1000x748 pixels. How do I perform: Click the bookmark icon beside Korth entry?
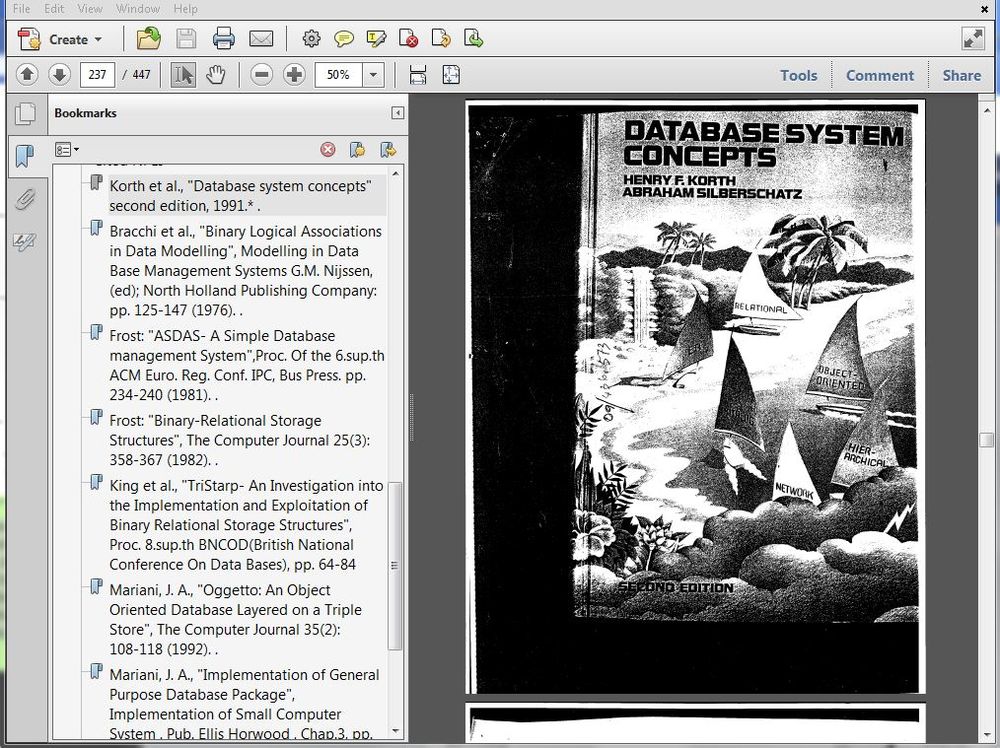tap(96, 184)
